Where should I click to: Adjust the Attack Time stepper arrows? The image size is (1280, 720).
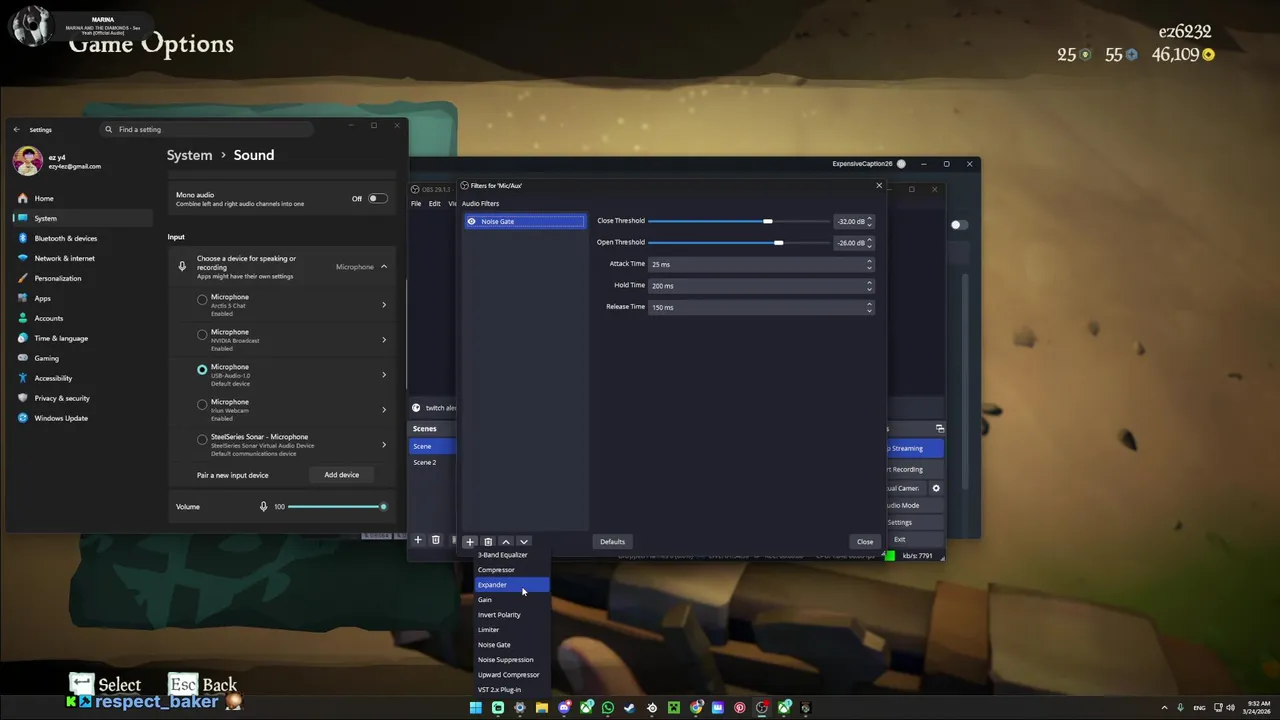click(869, 264)
